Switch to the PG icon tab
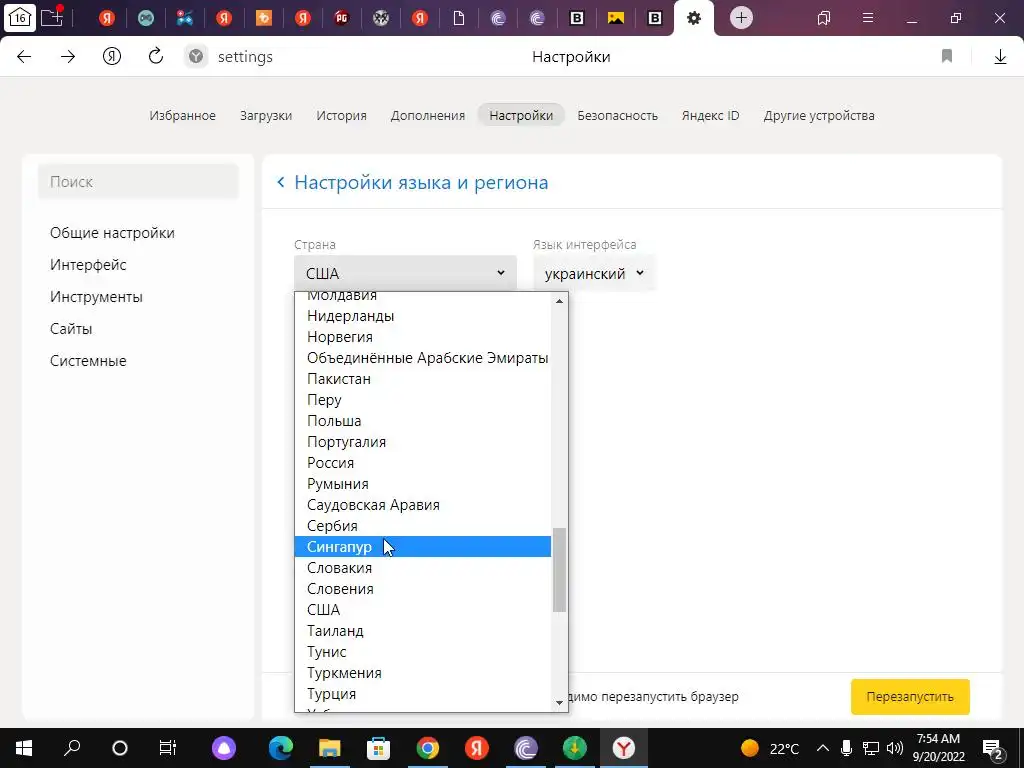 click(x=342, y=18)
